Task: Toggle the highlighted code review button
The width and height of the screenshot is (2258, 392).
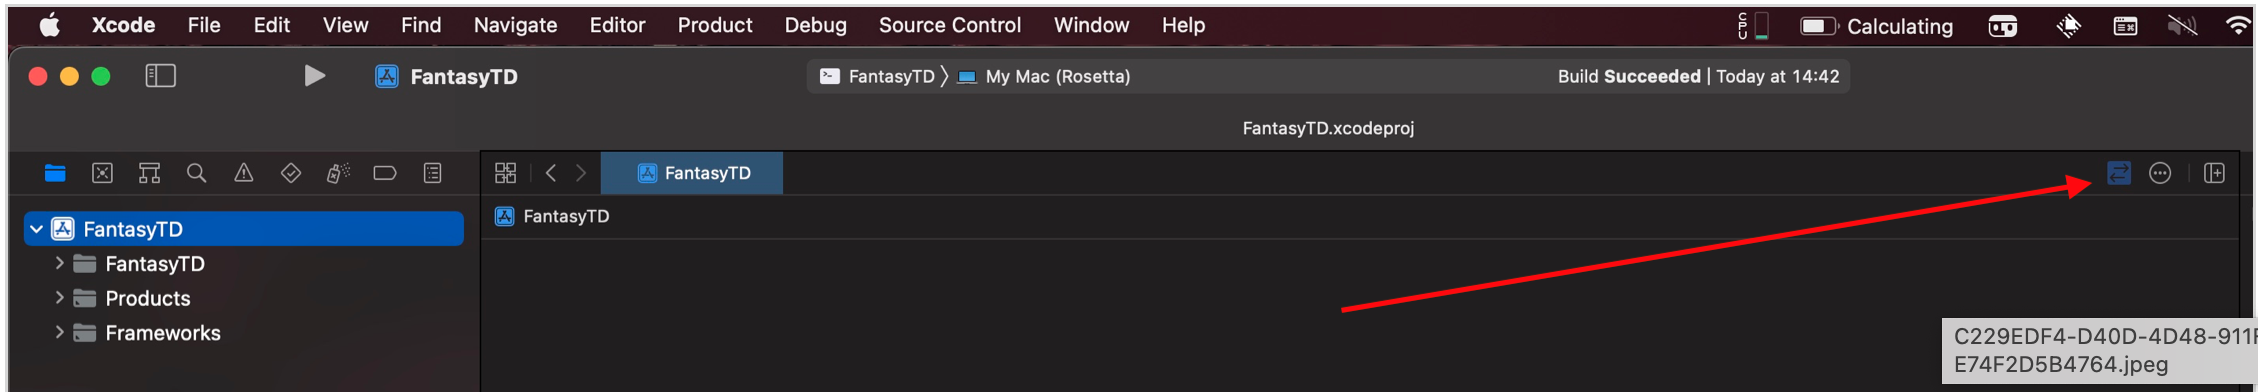Action: tap(2118, 173)
